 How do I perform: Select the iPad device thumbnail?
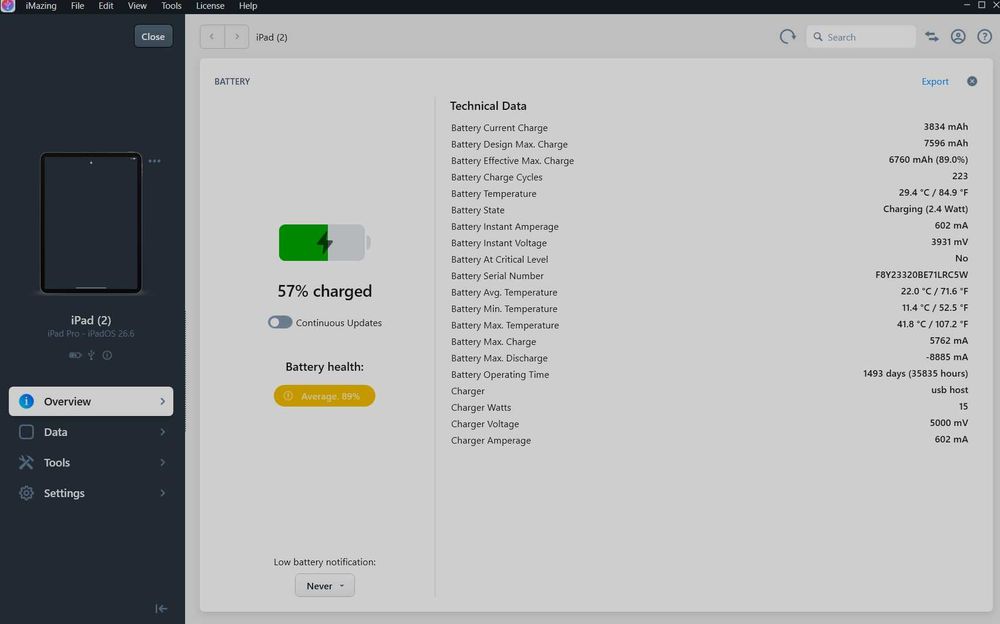tap(91, 223)
